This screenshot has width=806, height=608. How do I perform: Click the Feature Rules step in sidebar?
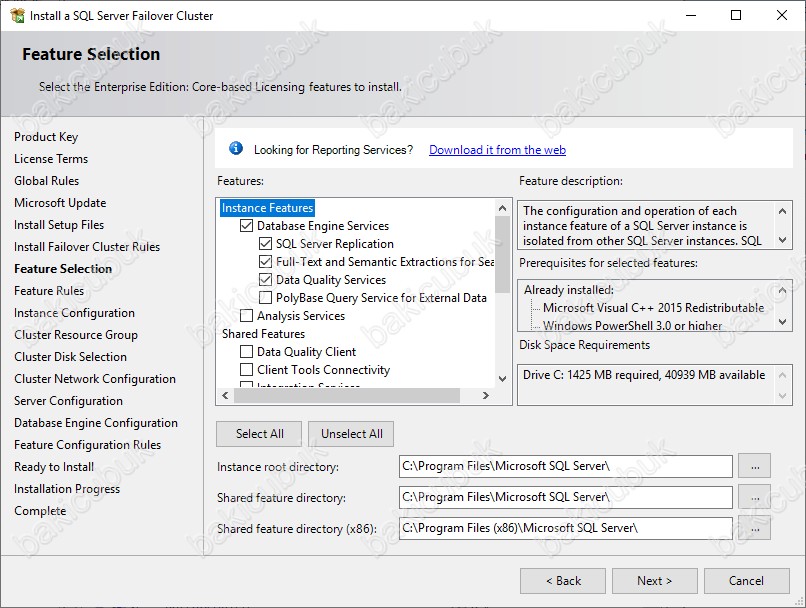[49, 291]
